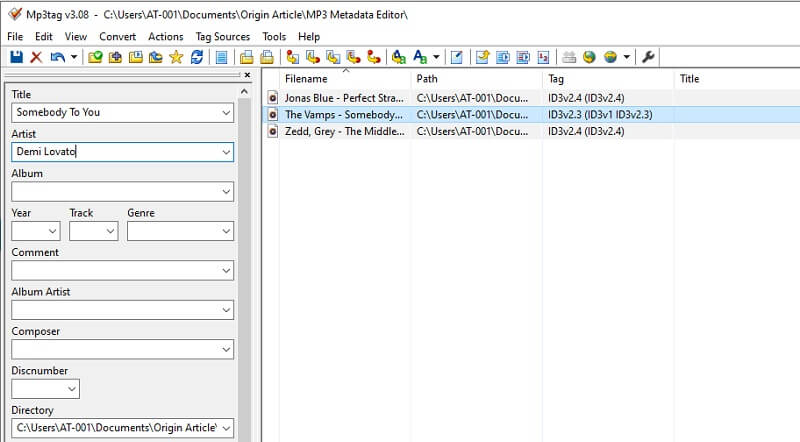Expand the Album Artist dropdown arrow
The height and width of the screenshot is (442, 800).
[x=225, y=310]
